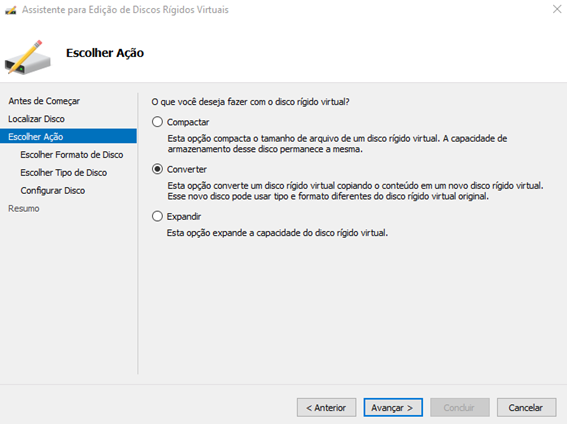
Task: Select the Expandir radio button
Action: click(x=157, y=217)
